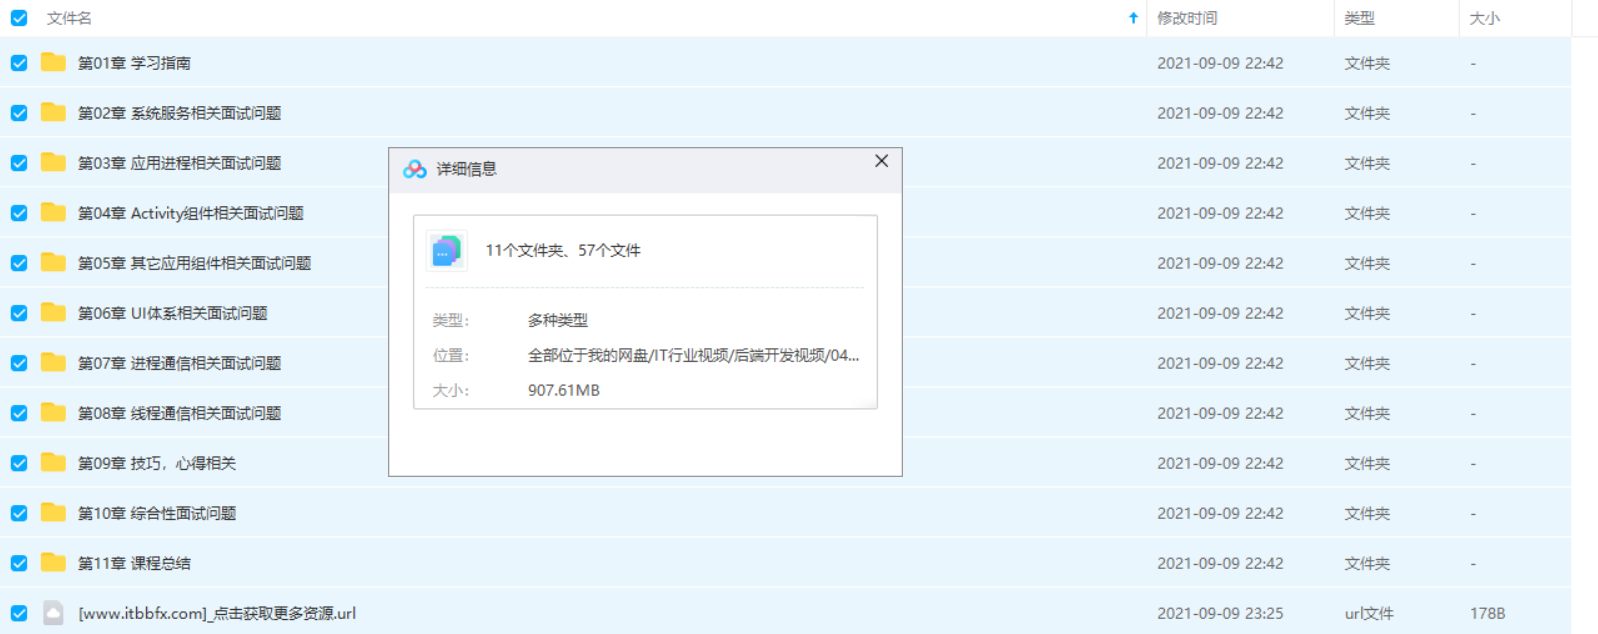Open folder 第03章 应用进程相关面试问题
The width and height of the screenshot is (1598, 634).
coord(179,163)
